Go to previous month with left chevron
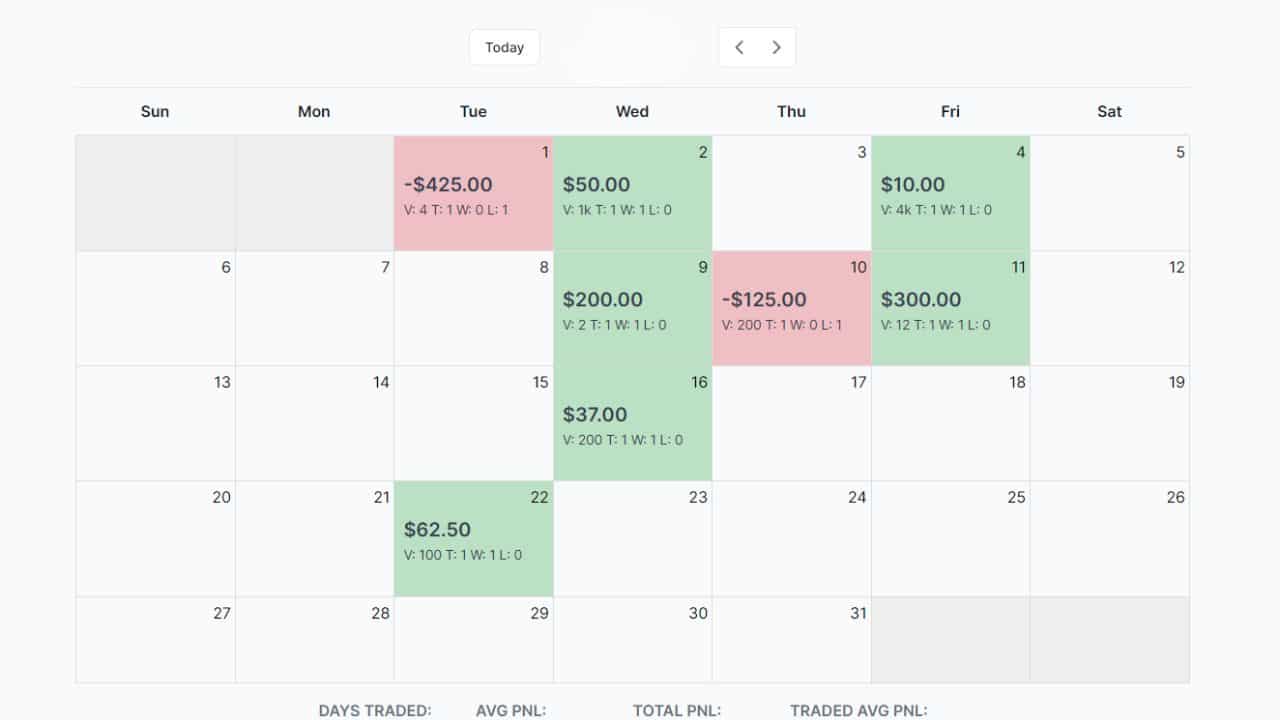The image size is (1280, 720). 739,47
